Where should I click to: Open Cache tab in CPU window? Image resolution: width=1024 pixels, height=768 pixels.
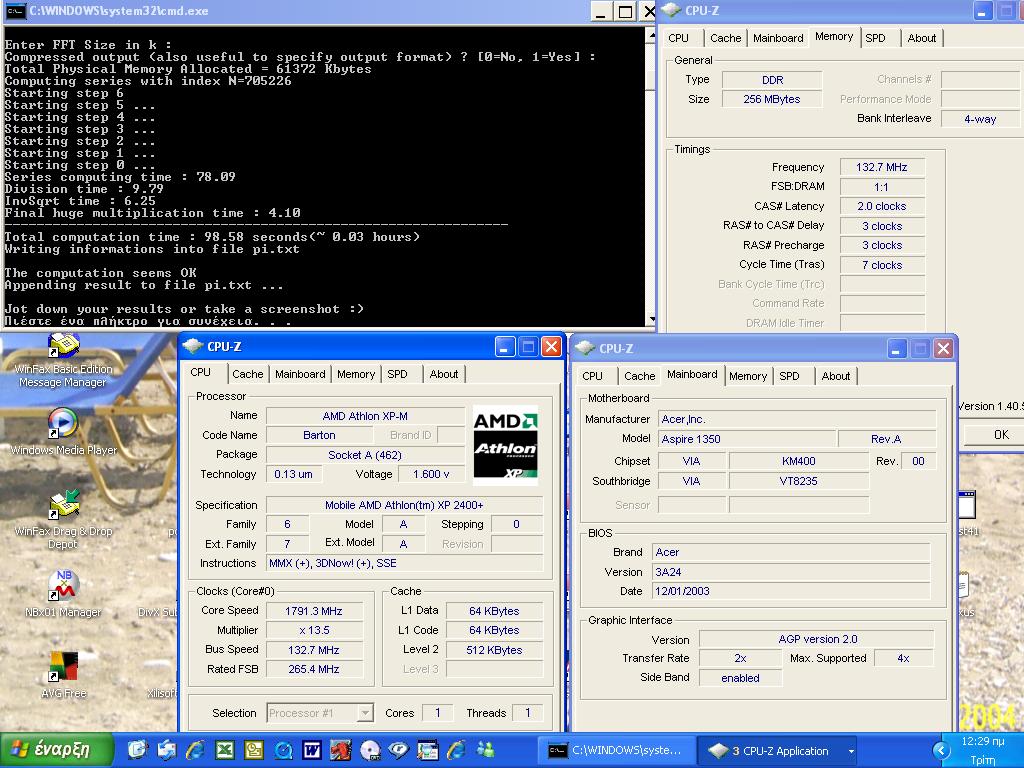tap(248, 374)
